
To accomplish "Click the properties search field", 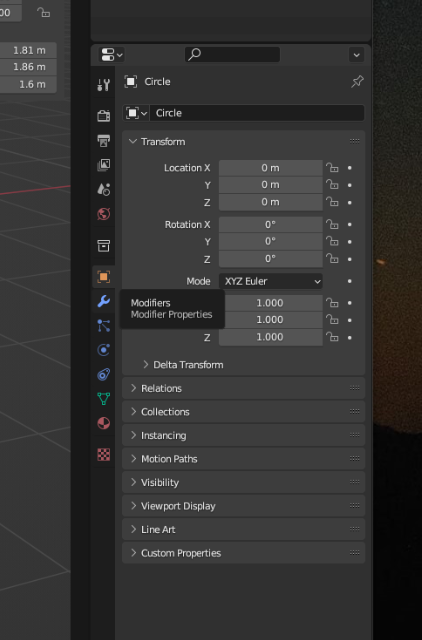I will (x=233, y=54).
